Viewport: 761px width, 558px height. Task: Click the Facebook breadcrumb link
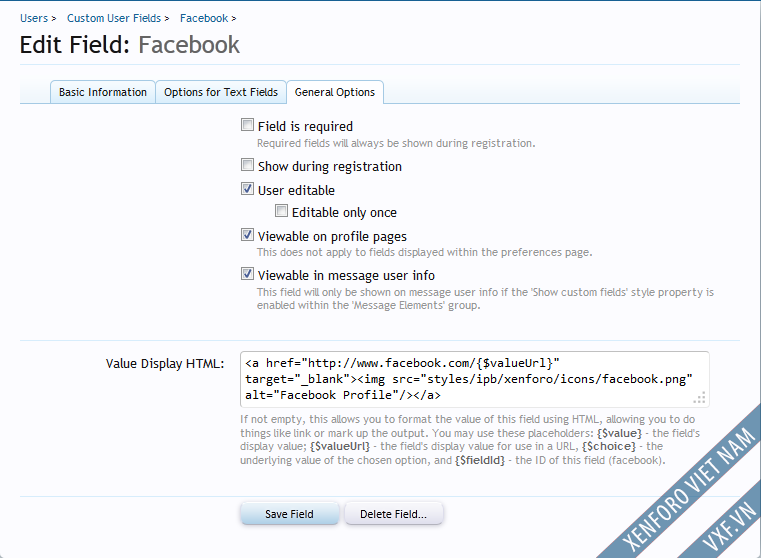click(204, 18)
